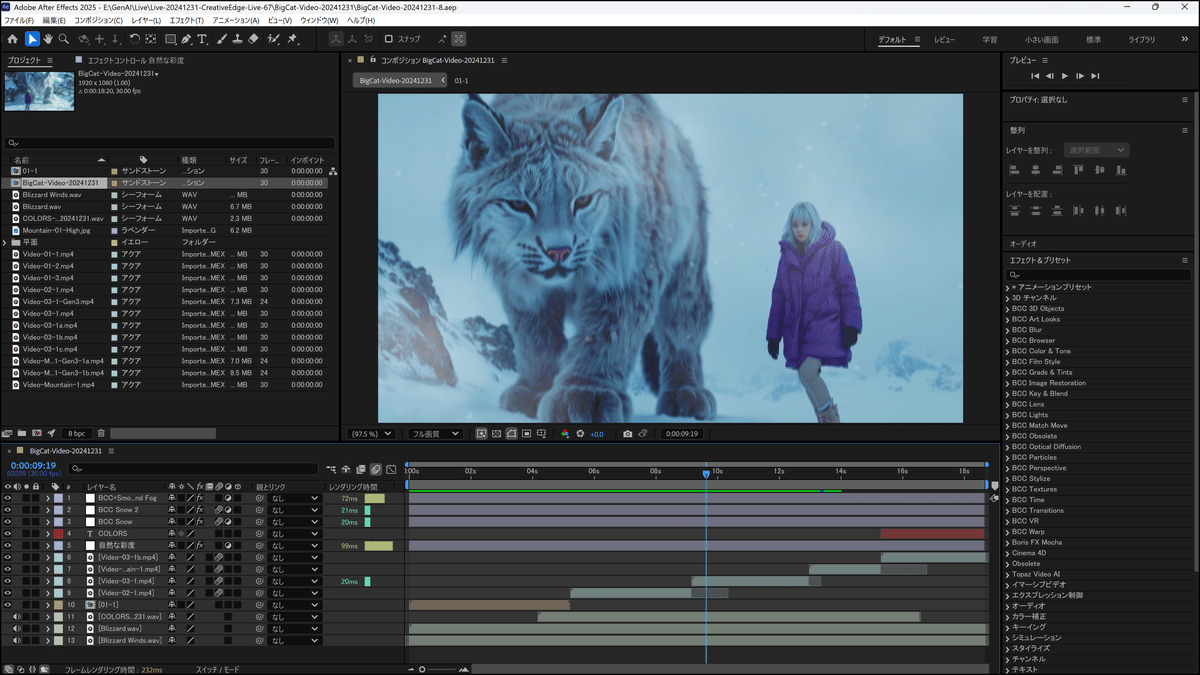Switch to the ライブラリ workspace
The height and width of the screenshot is (675, 1200).
coord(1141,40)
